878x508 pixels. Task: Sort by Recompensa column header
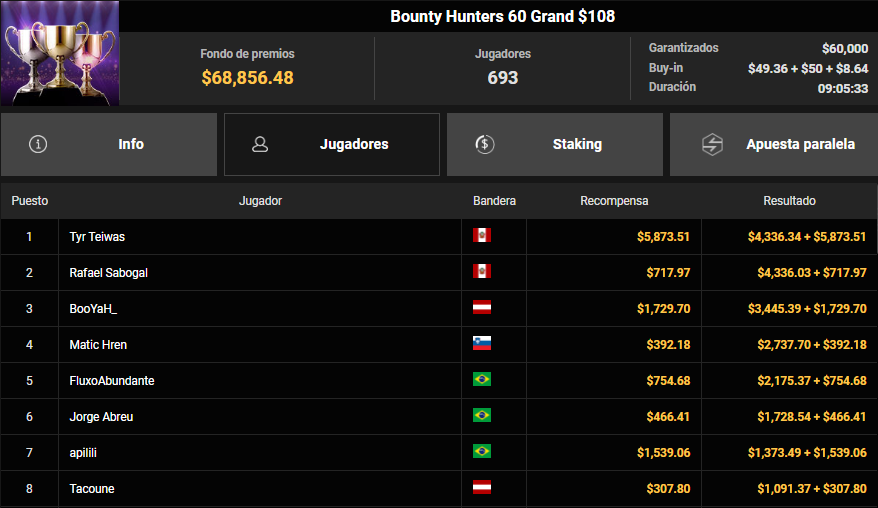[614, 201]
